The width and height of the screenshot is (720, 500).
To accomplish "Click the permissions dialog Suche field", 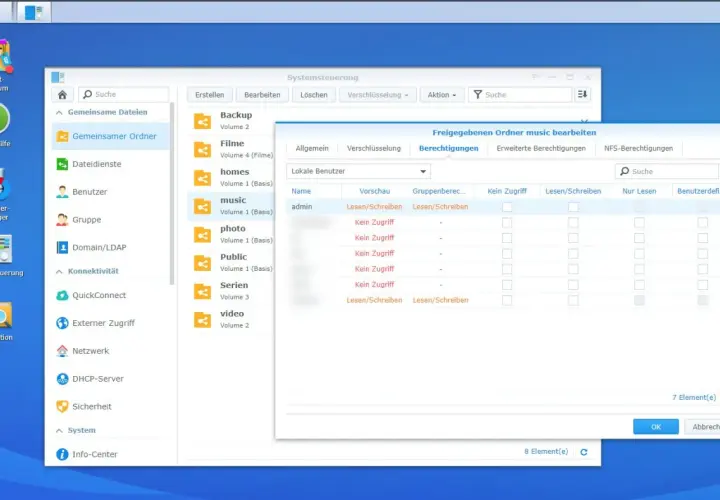I will pyautogui.click(x=667, y=171).
